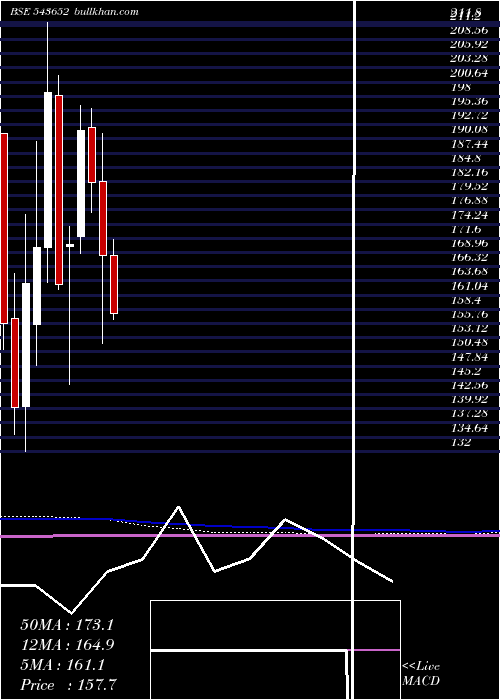Click the 198 price axis label
This screenshot has height=700, width=500.
coord(461,87)
